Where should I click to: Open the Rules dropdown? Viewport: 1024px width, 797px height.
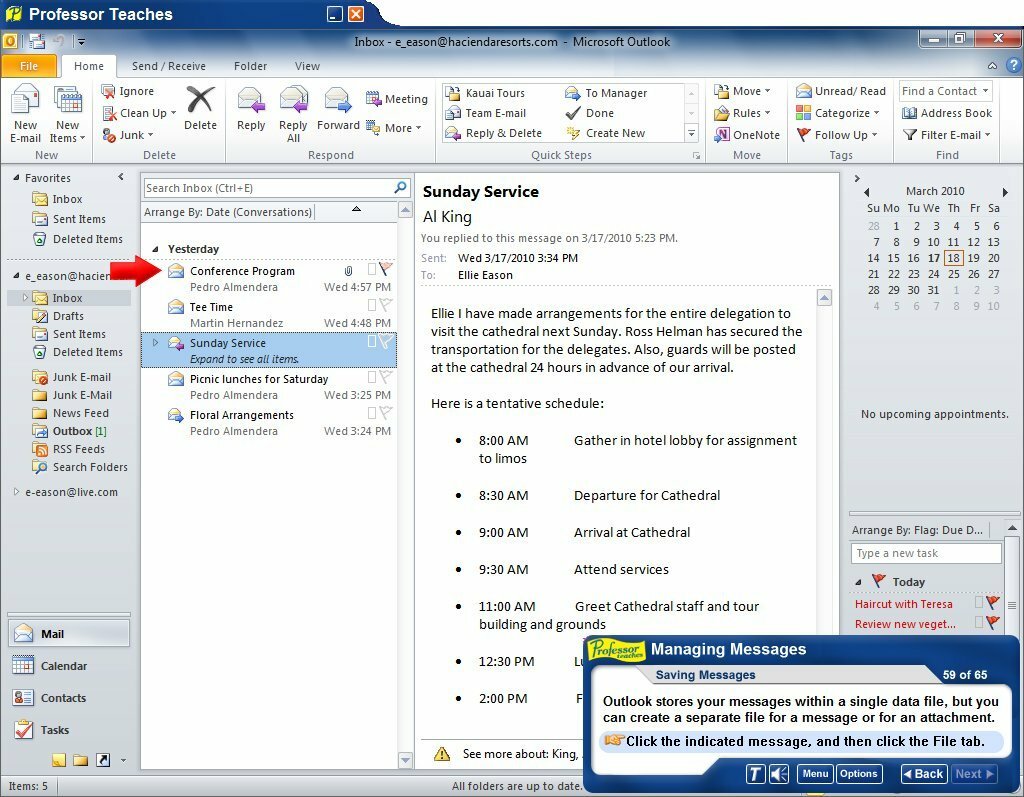click(x=743, y=113)
